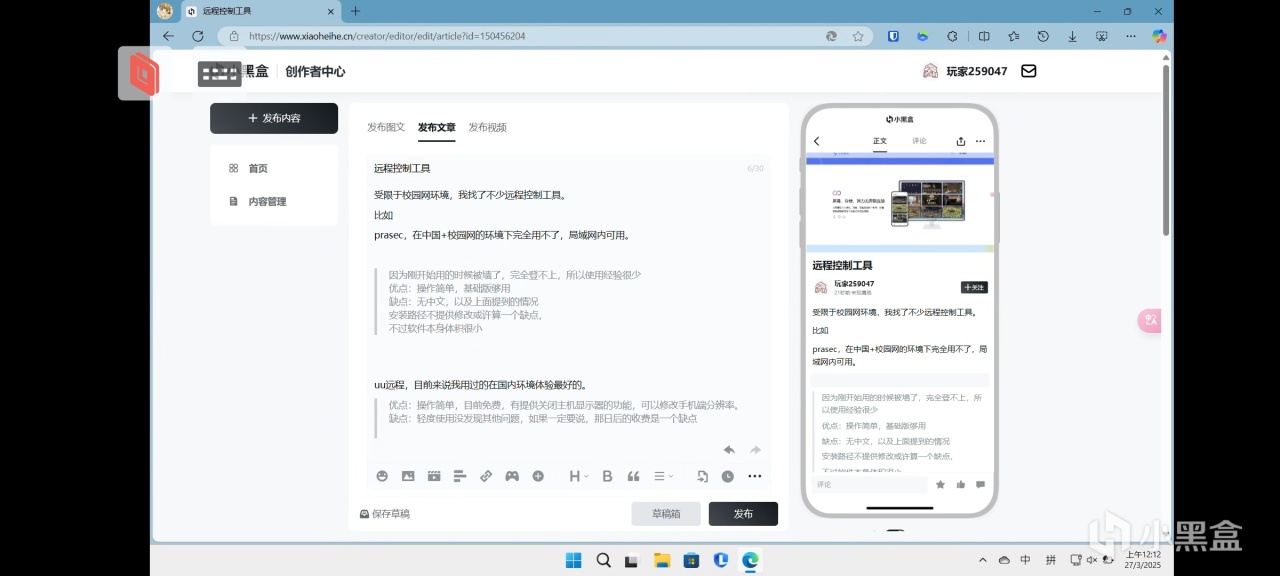Viewport: 1280px width, 576px height.
Task: Switch to the 发布图文 tab
Action: [386, 127]
